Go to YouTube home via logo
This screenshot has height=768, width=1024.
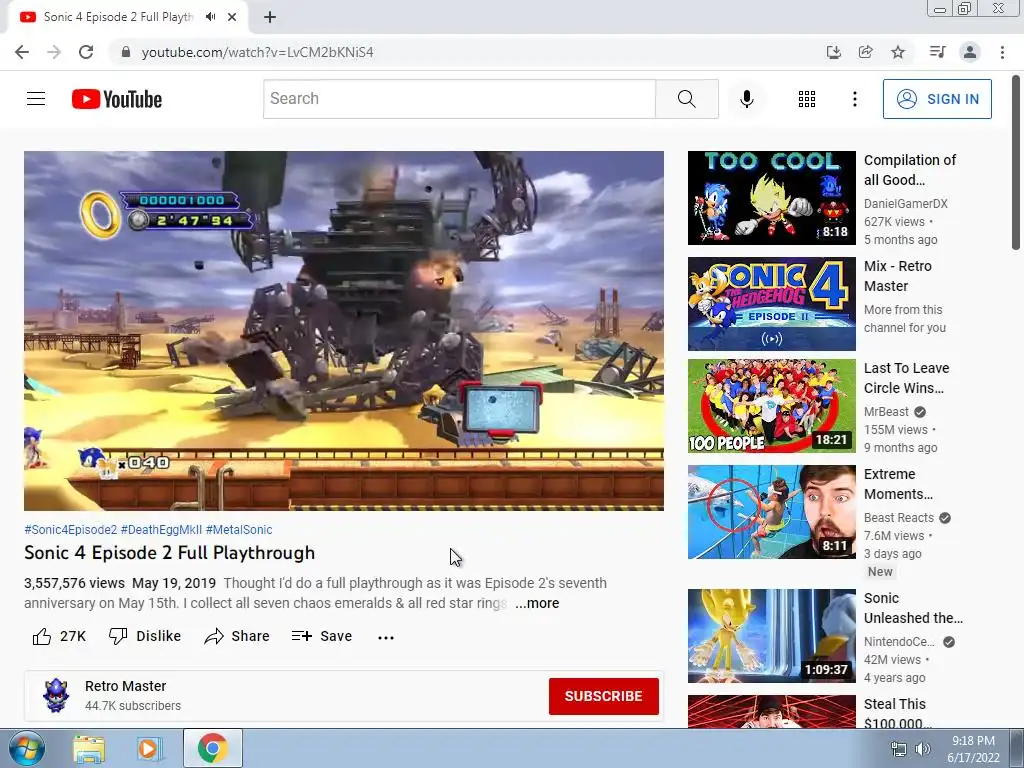tap(117, 99)
